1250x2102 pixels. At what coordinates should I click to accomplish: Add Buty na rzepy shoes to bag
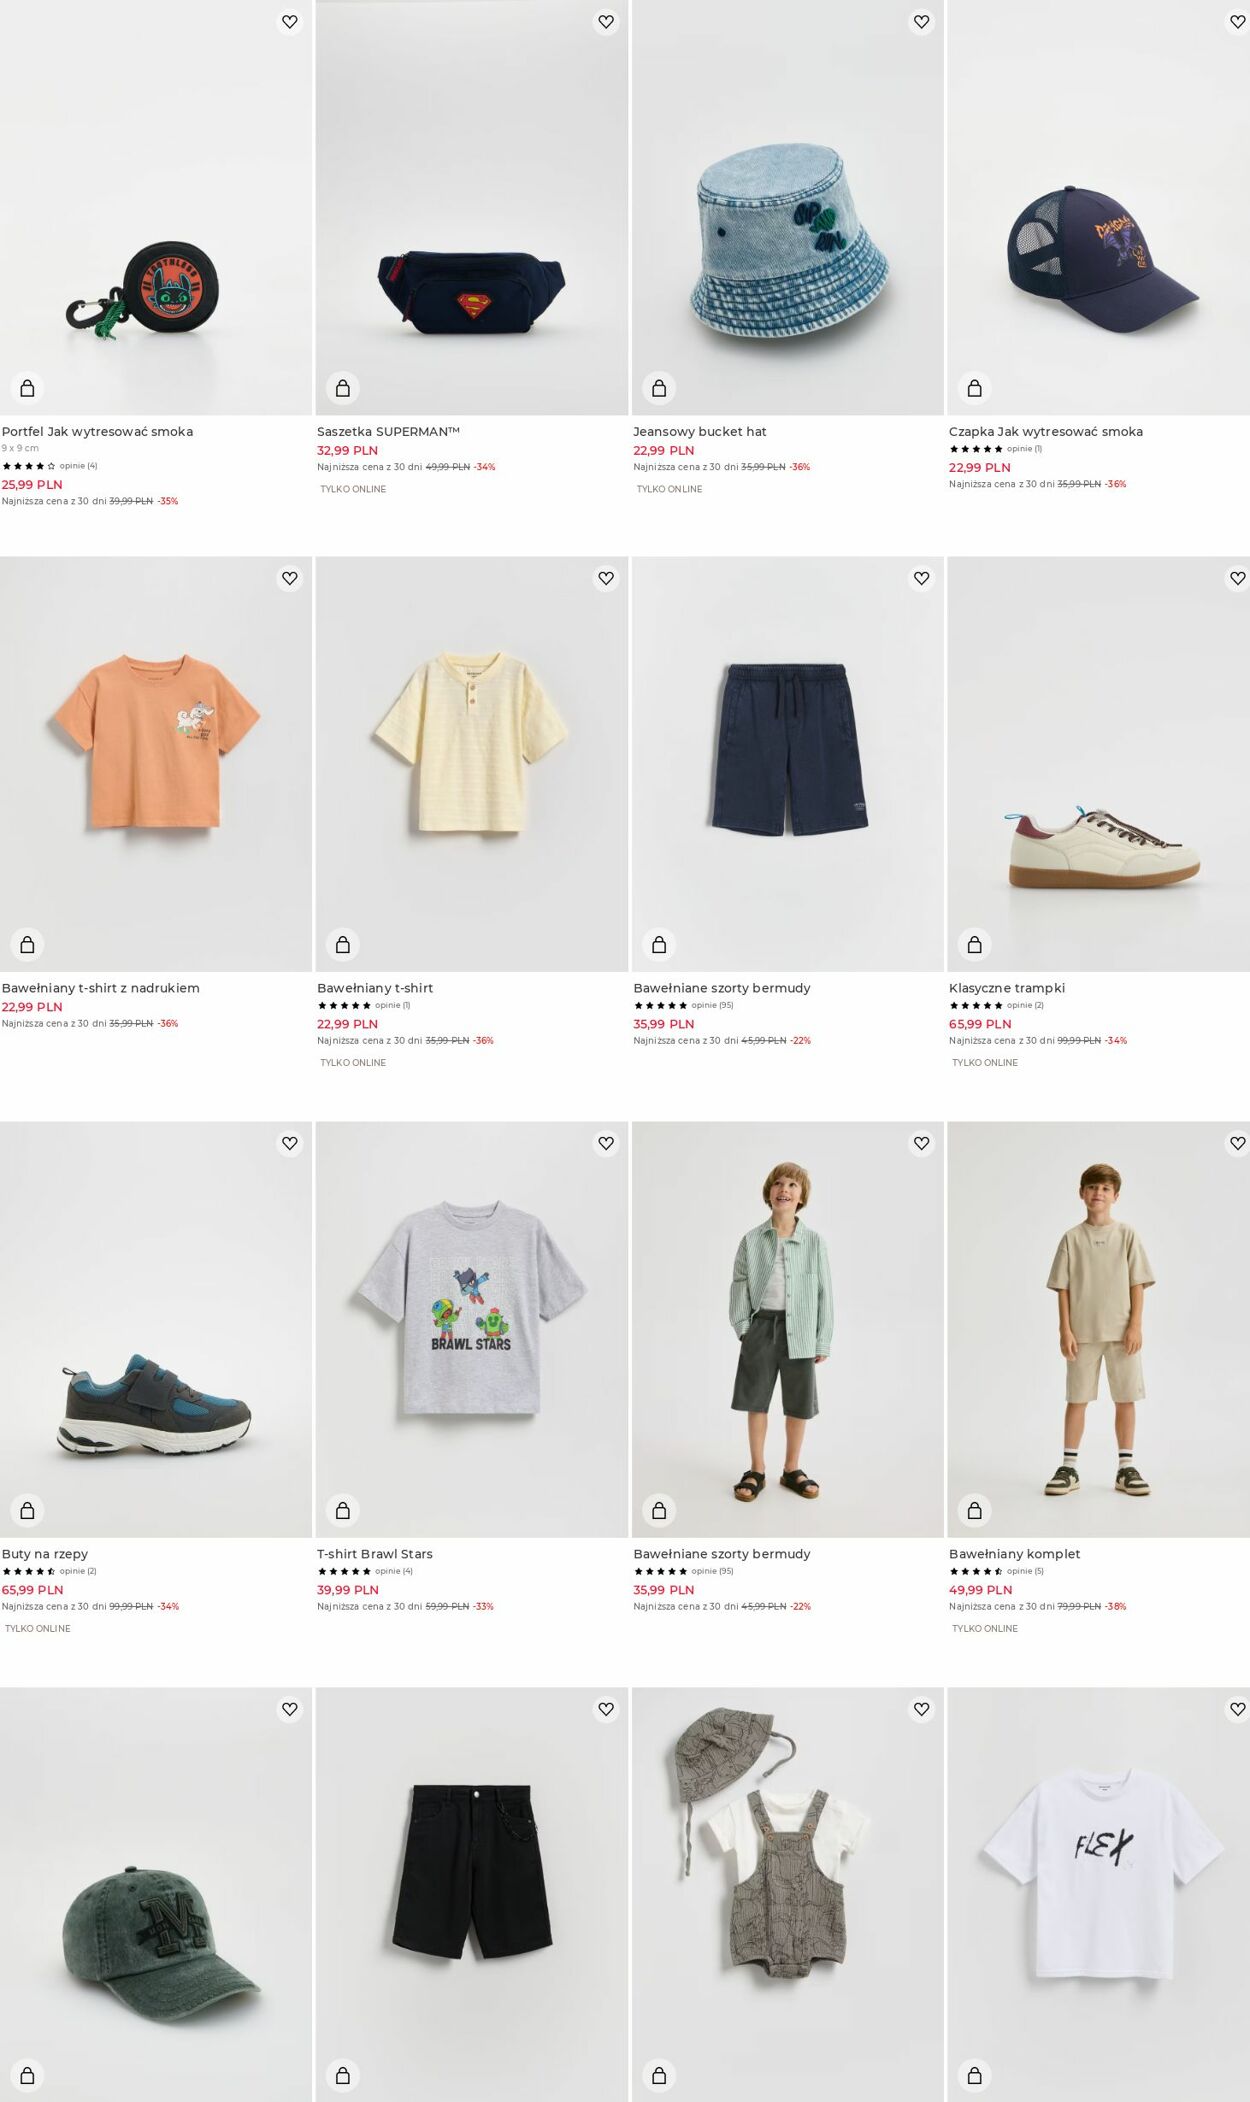(x=27, y=1510)
